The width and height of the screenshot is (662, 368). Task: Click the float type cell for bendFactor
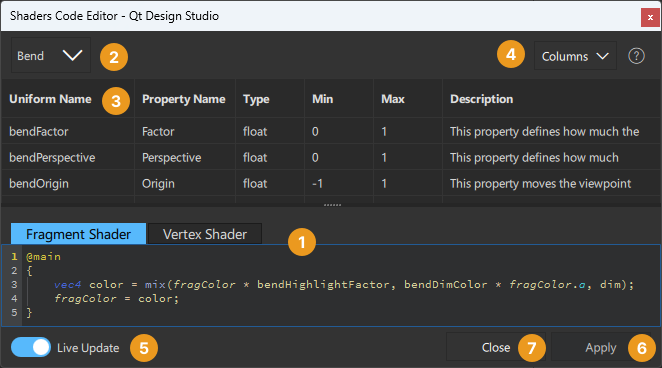[270, 131]
